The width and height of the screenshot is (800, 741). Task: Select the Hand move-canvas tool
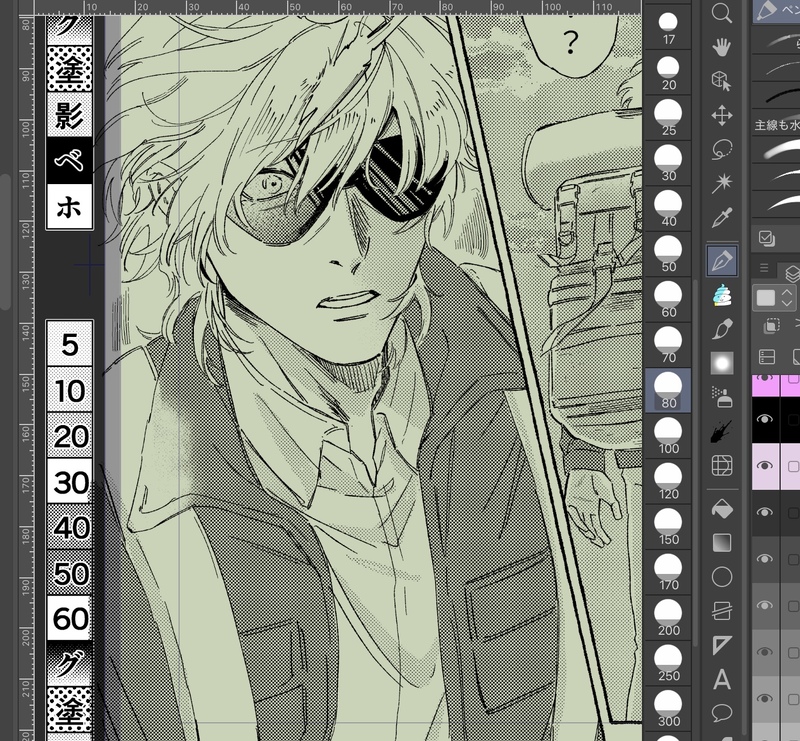(x=722, y=47)
